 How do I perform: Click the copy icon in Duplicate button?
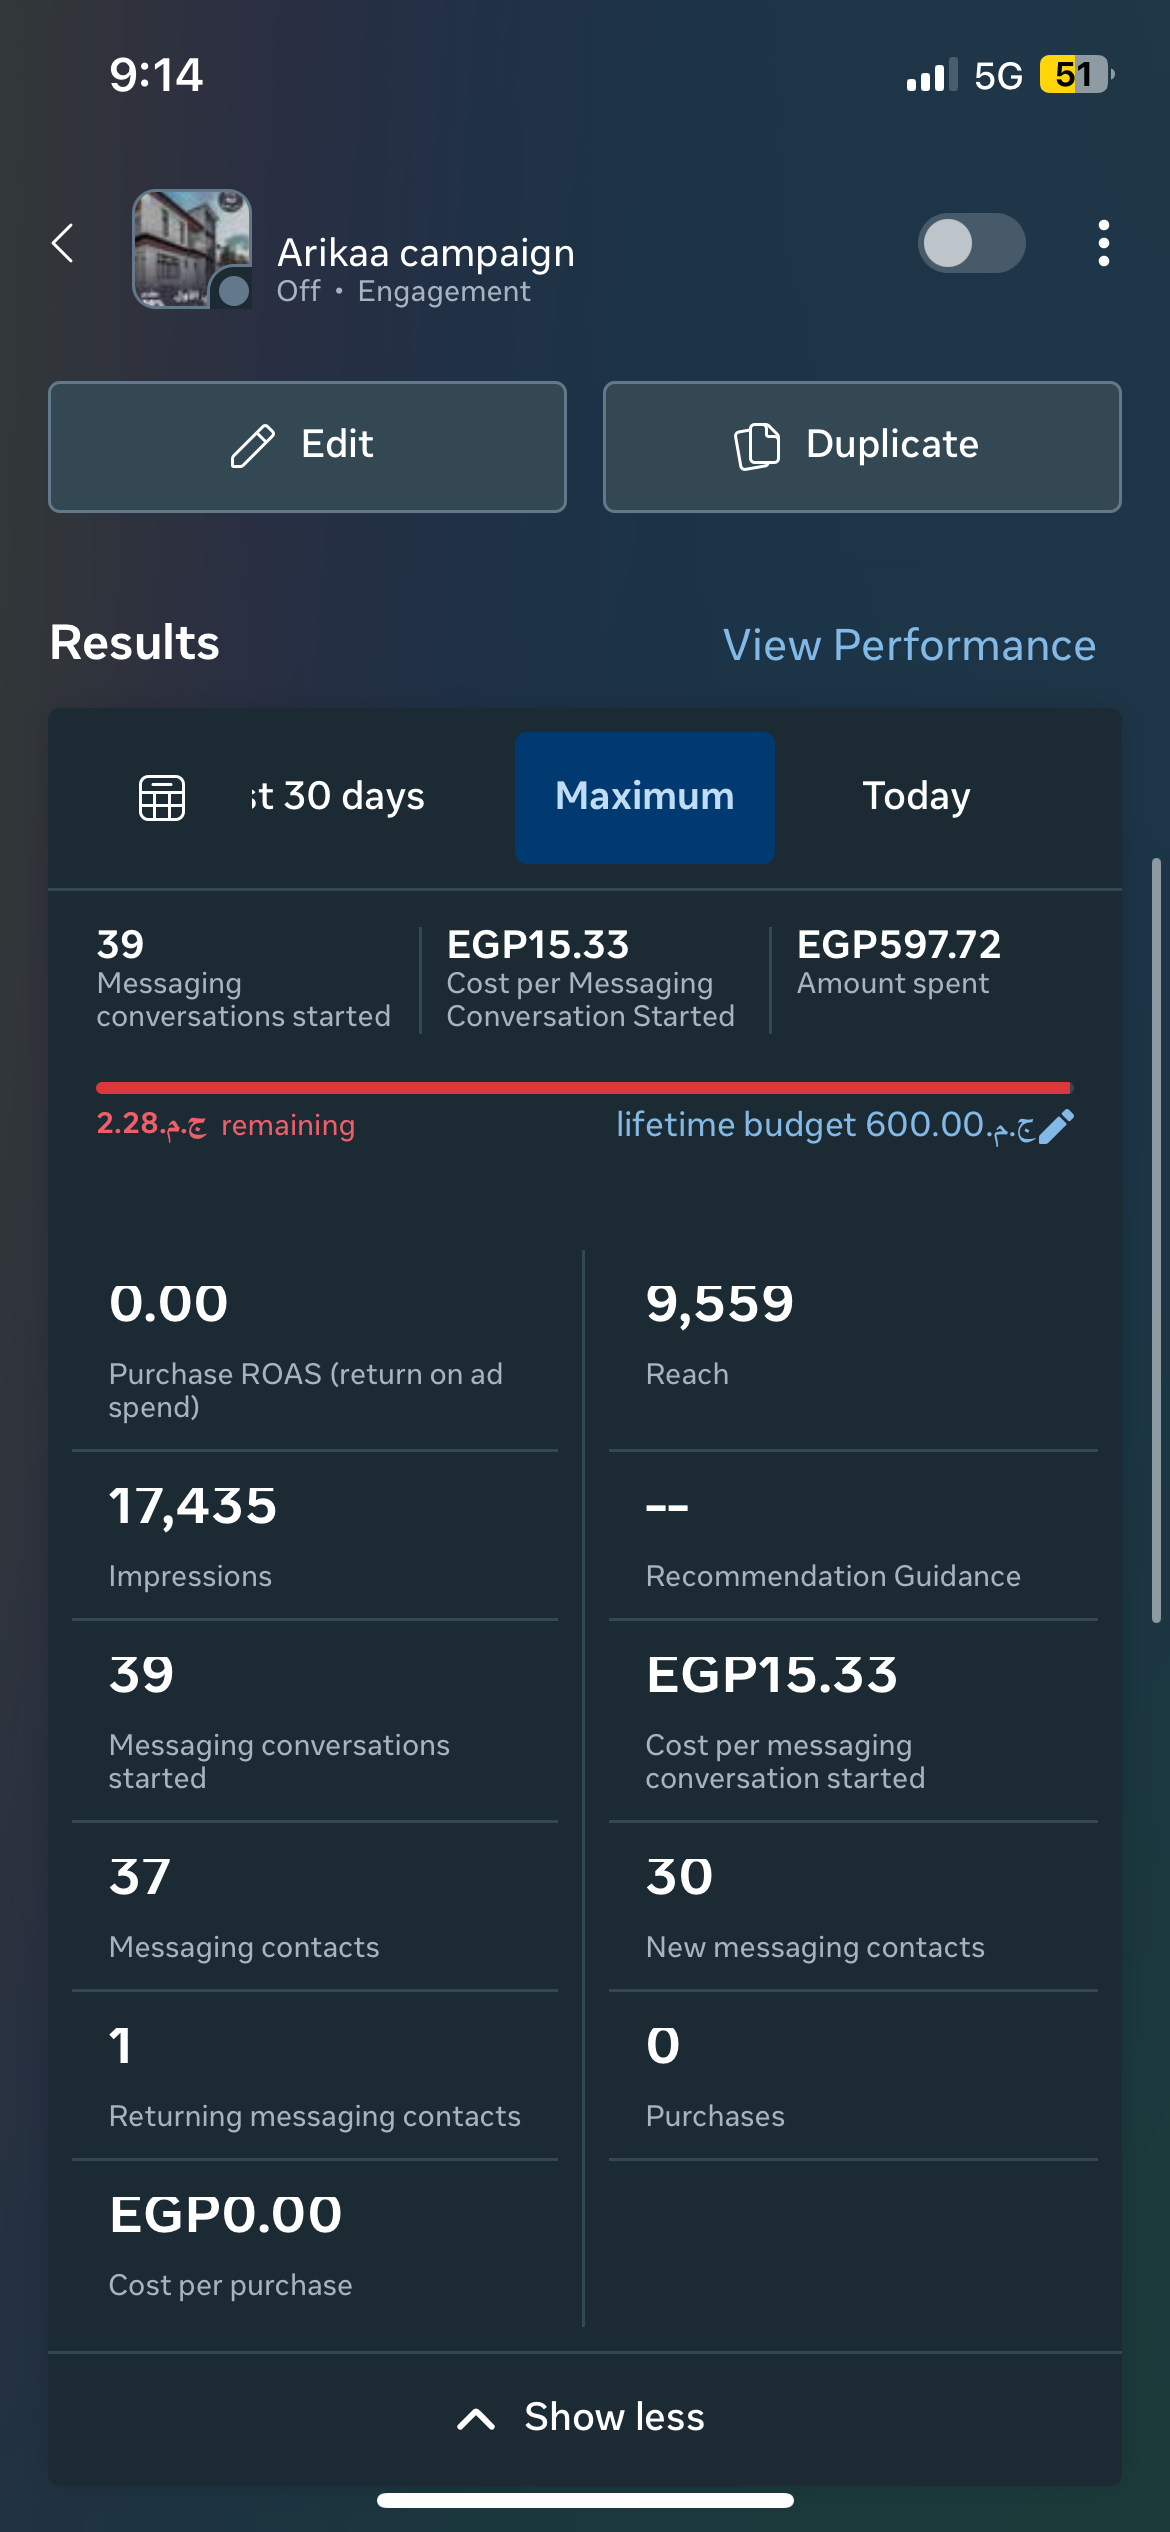(757, 445)
